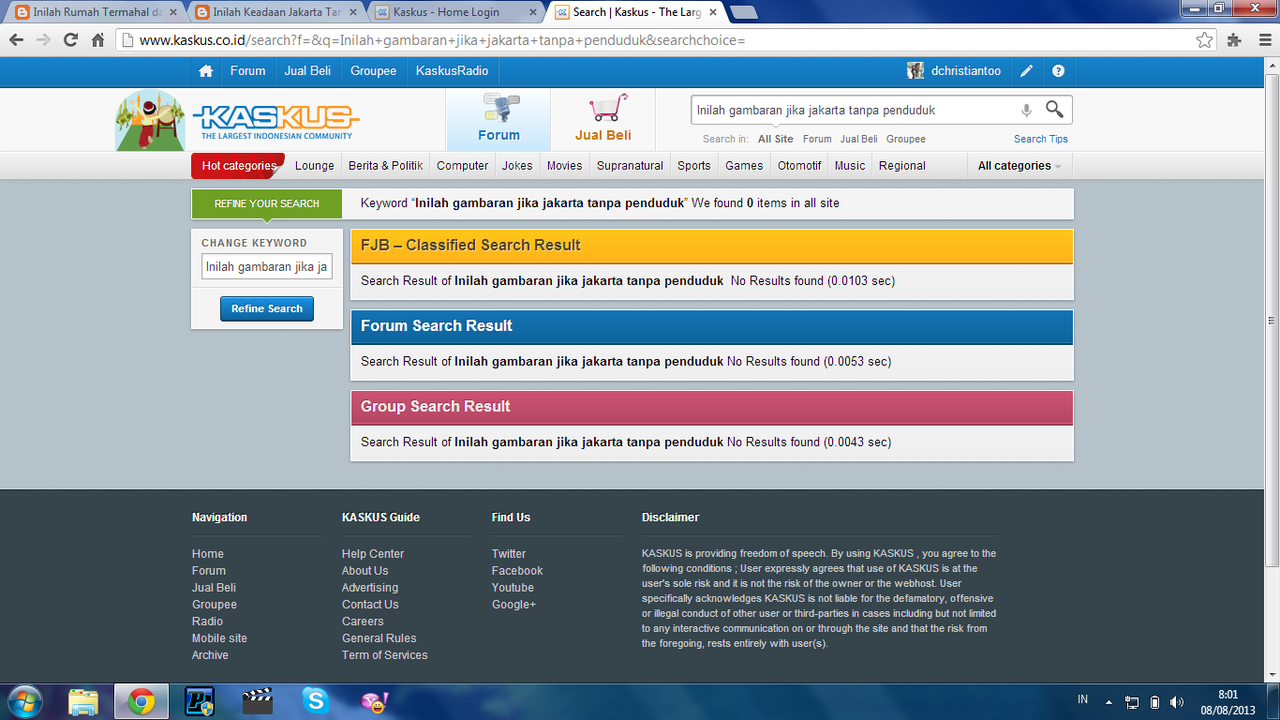Select 'Jual Beli' under Search in
1280x720 pixels.
point(859,139)
